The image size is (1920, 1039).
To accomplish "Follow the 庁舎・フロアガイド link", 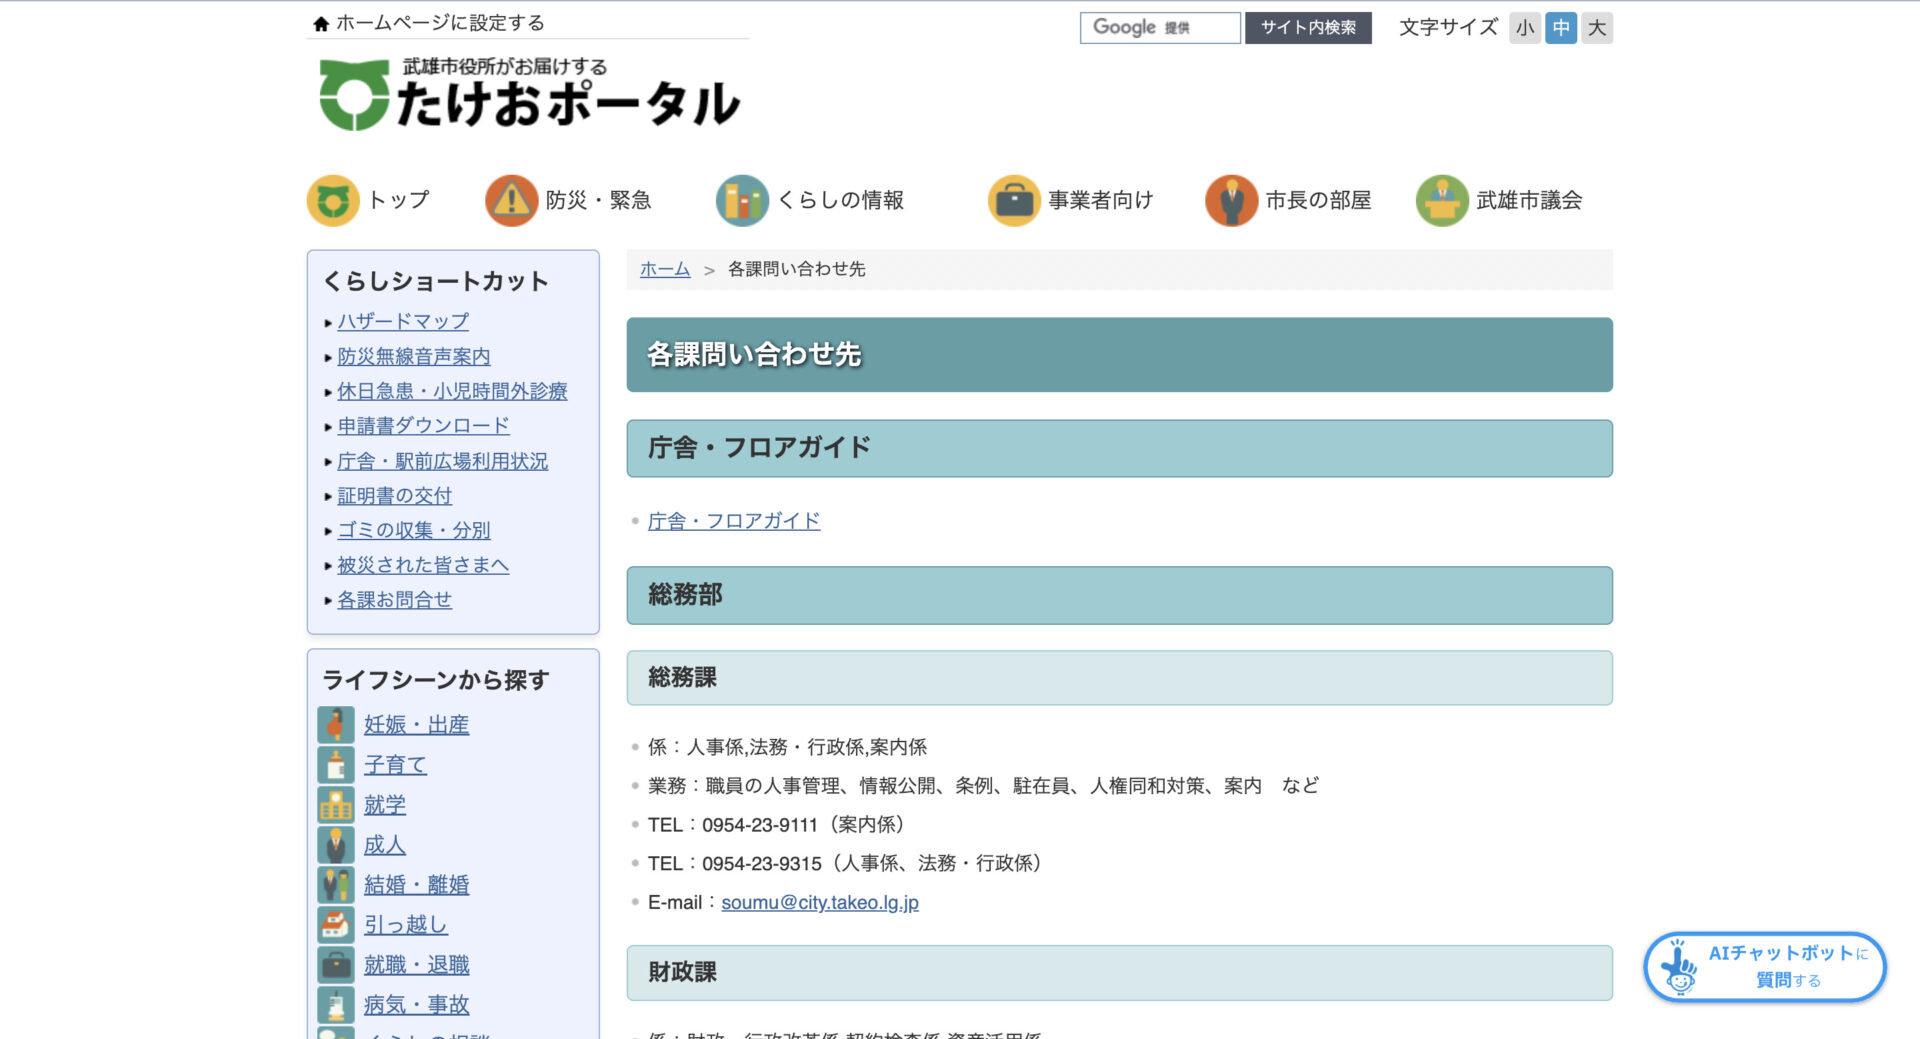I will tap(733, 520).
